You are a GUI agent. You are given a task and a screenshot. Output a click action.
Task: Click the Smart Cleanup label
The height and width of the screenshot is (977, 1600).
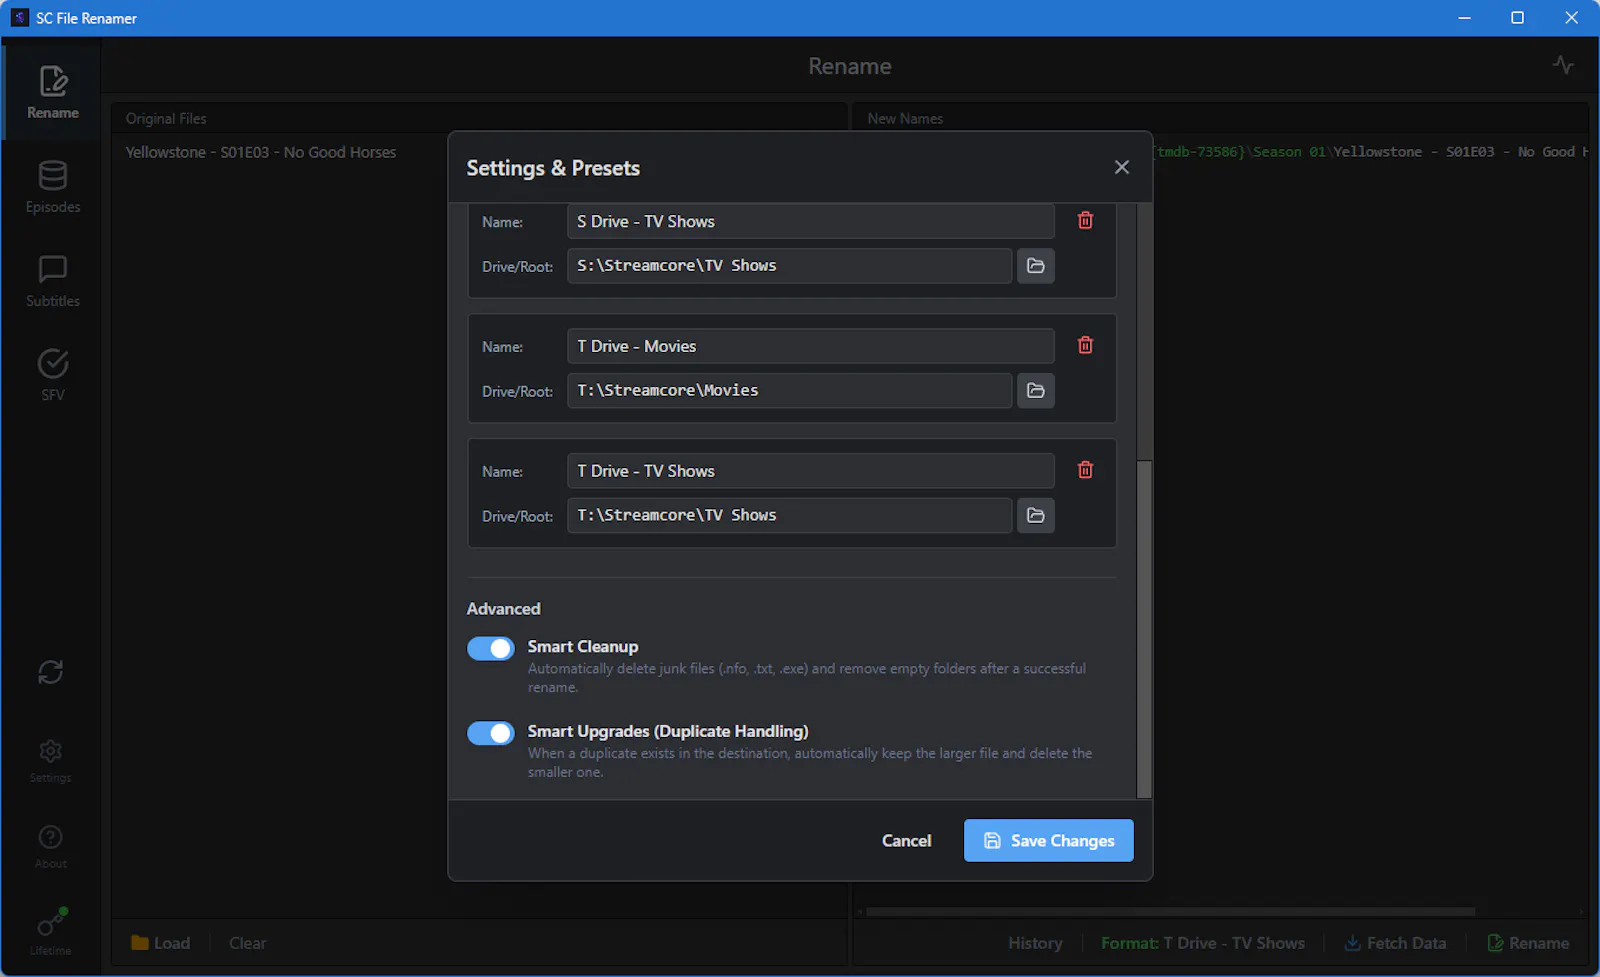tap(583, 647)
